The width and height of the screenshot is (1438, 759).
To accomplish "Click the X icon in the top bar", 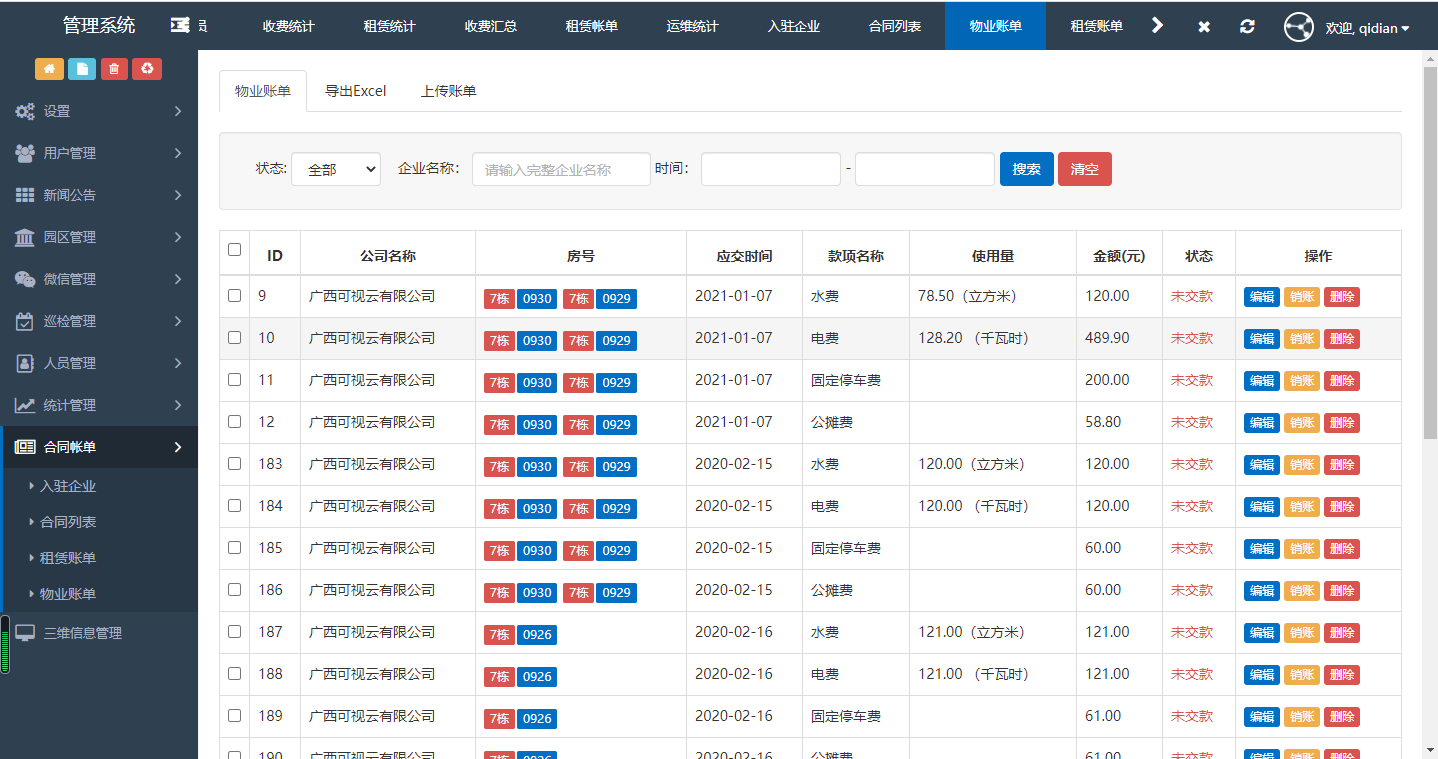I will [x=1204, y=26].
